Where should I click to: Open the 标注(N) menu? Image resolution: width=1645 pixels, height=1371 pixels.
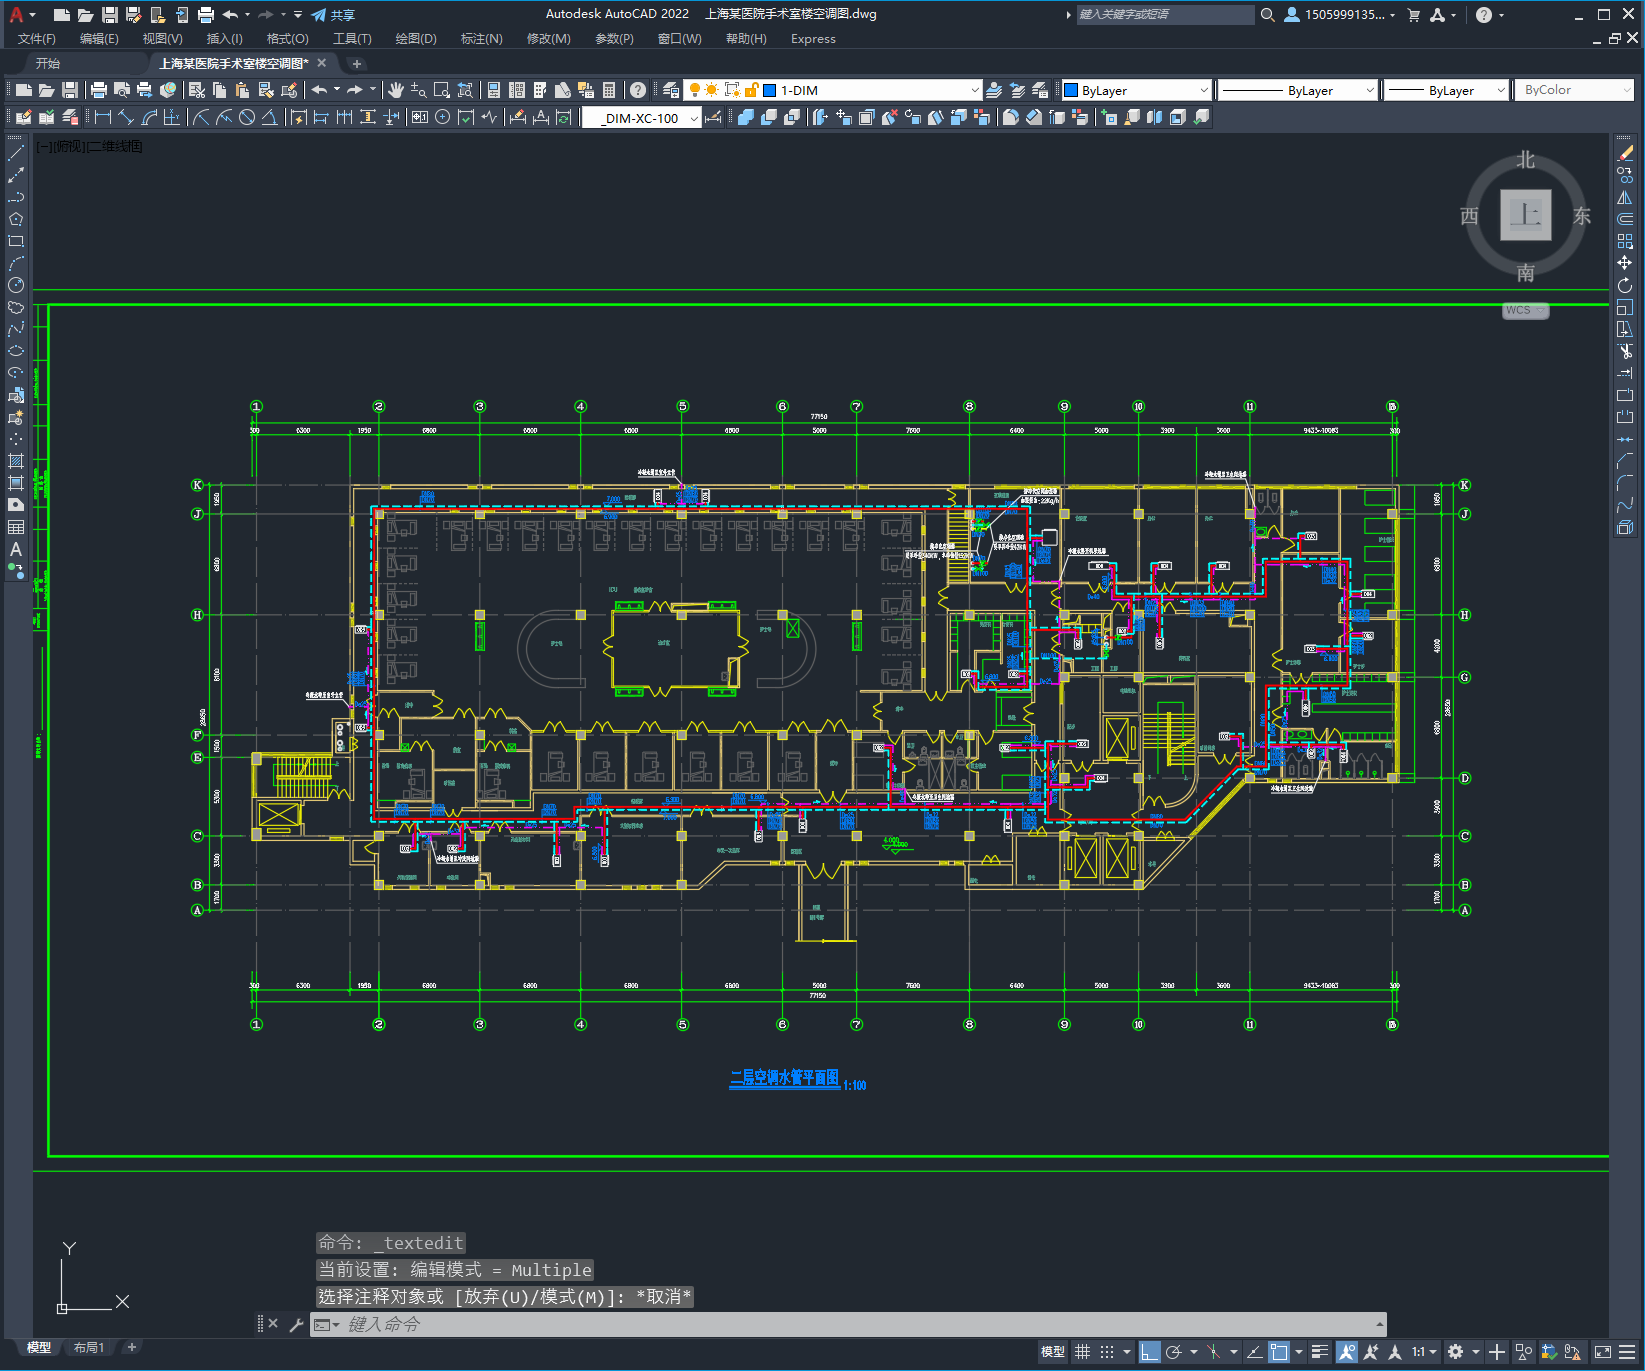[x=481, y=39]
